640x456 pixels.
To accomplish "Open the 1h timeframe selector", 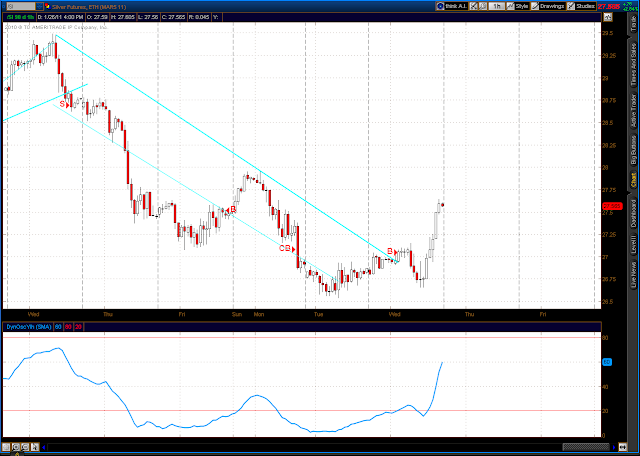I will pos(496,6).
